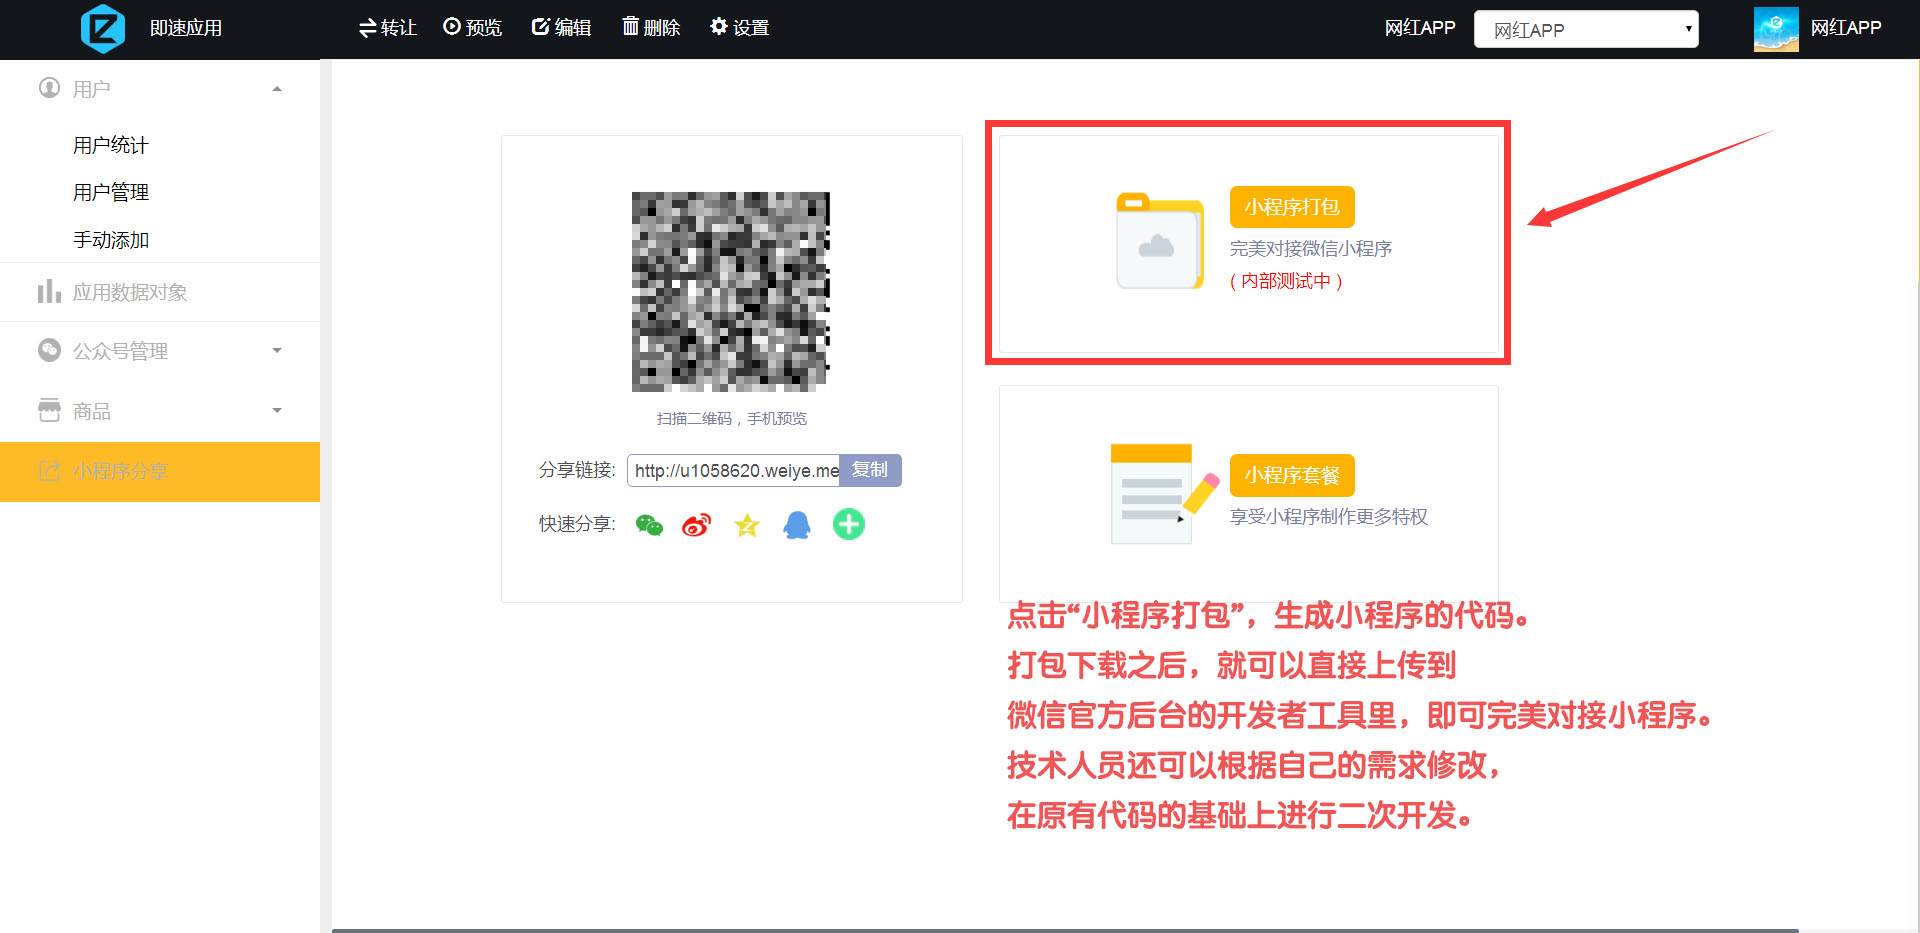The image size is (1920, 933).
Task: Click the 复制 copy button
Action: (870, 470)
